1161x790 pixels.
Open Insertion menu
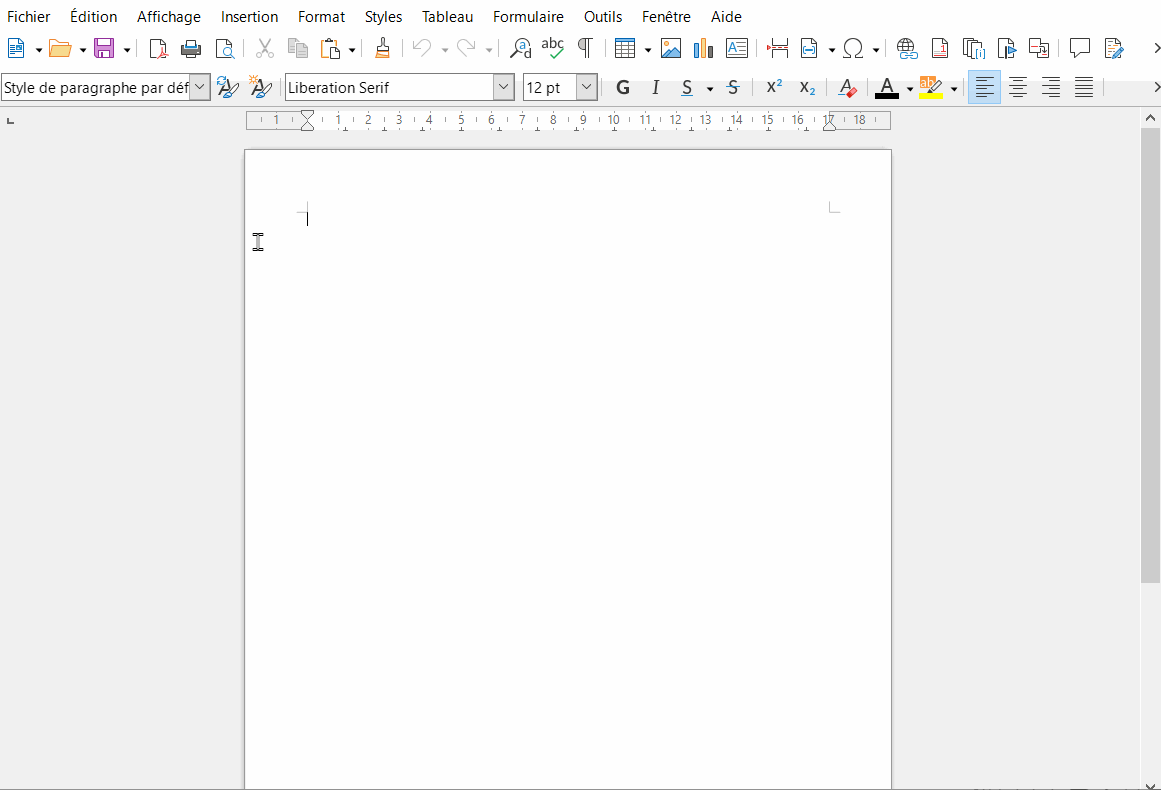coord(250,16)
